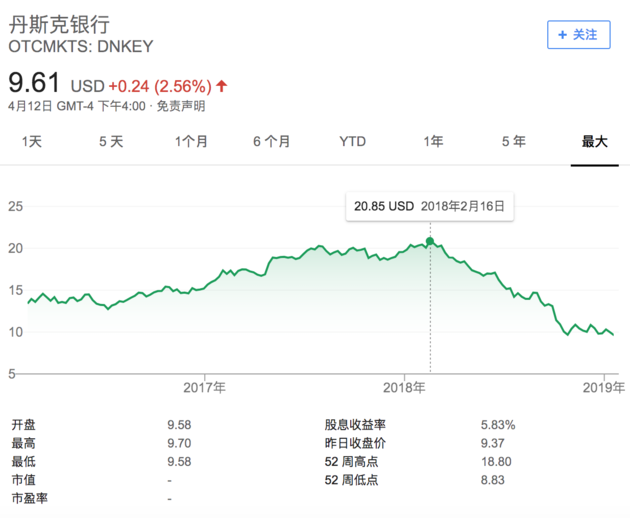Select the 最大 max range tab
The height and width of the screenshot is (518, 630).
(x=595, y=142)
